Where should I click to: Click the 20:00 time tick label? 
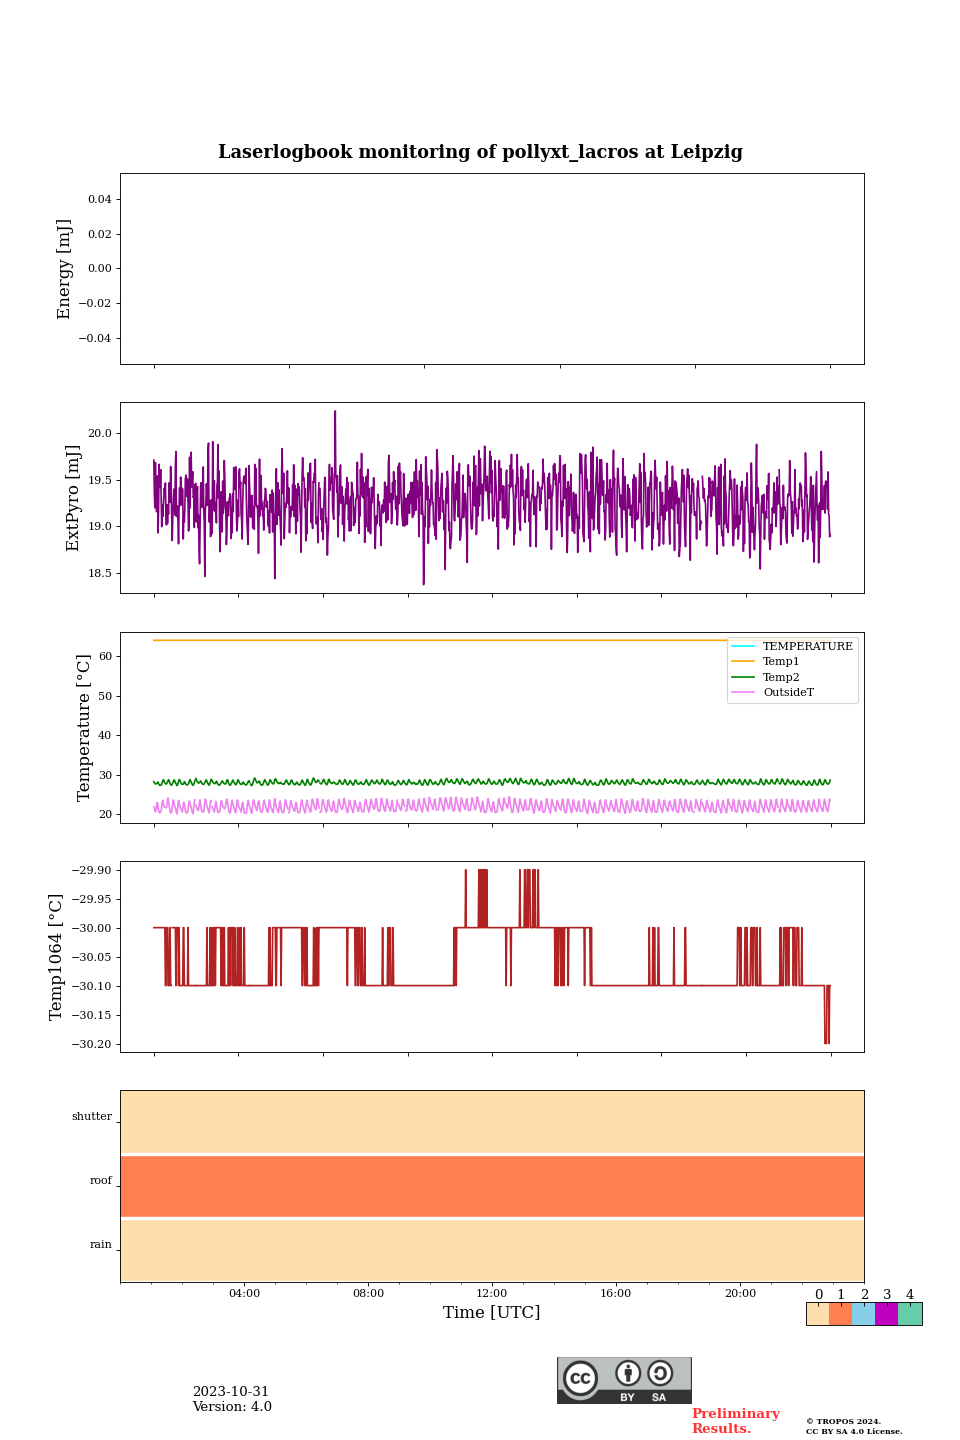740,1293
